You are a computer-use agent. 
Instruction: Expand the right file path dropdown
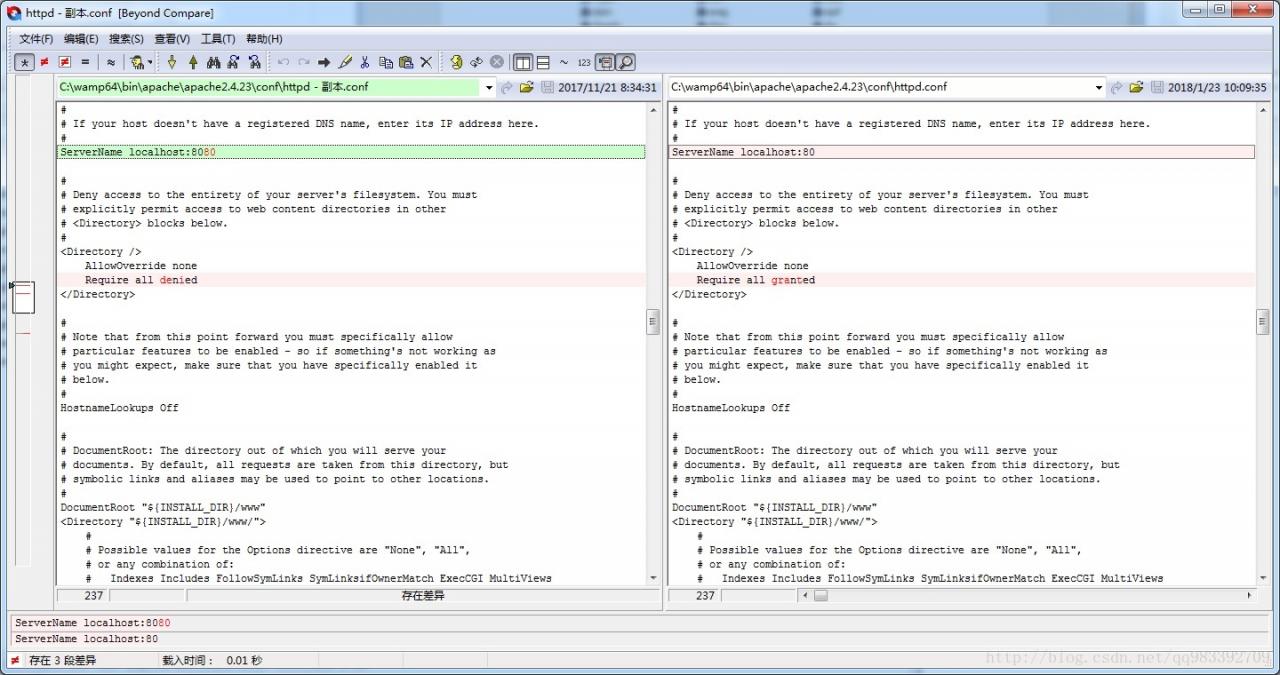(x=1100, y=88)
